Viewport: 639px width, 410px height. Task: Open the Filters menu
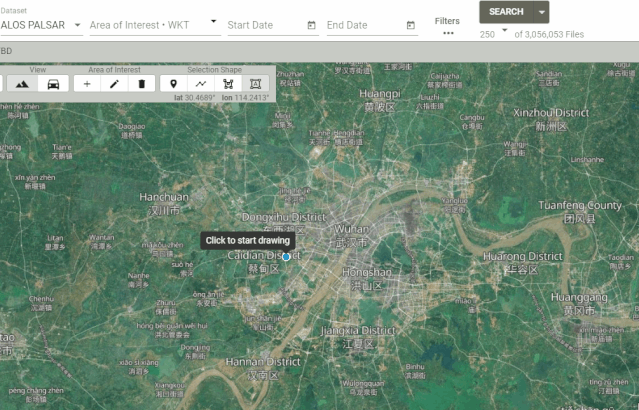447,26
